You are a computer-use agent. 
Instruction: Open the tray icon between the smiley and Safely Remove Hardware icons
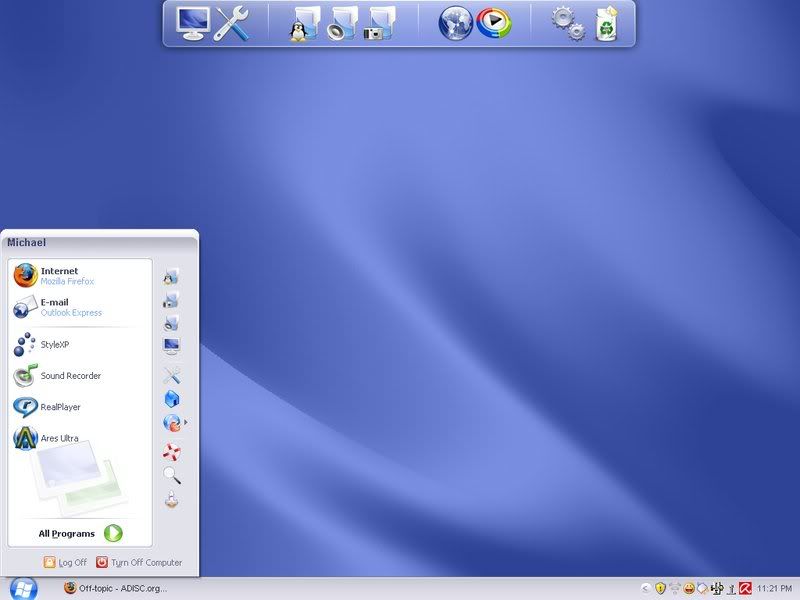pos(703,588)
